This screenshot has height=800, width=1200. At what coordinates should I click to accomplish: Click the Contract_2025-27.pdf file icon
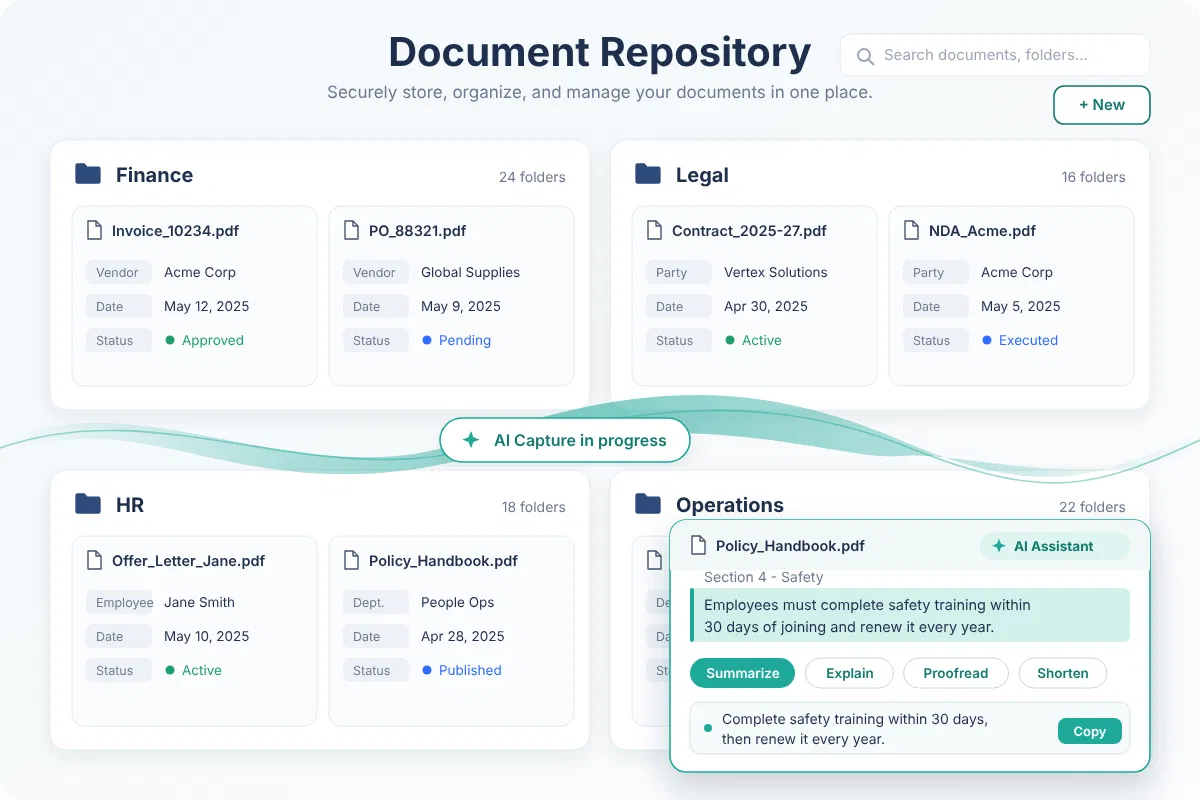point(654,230)
